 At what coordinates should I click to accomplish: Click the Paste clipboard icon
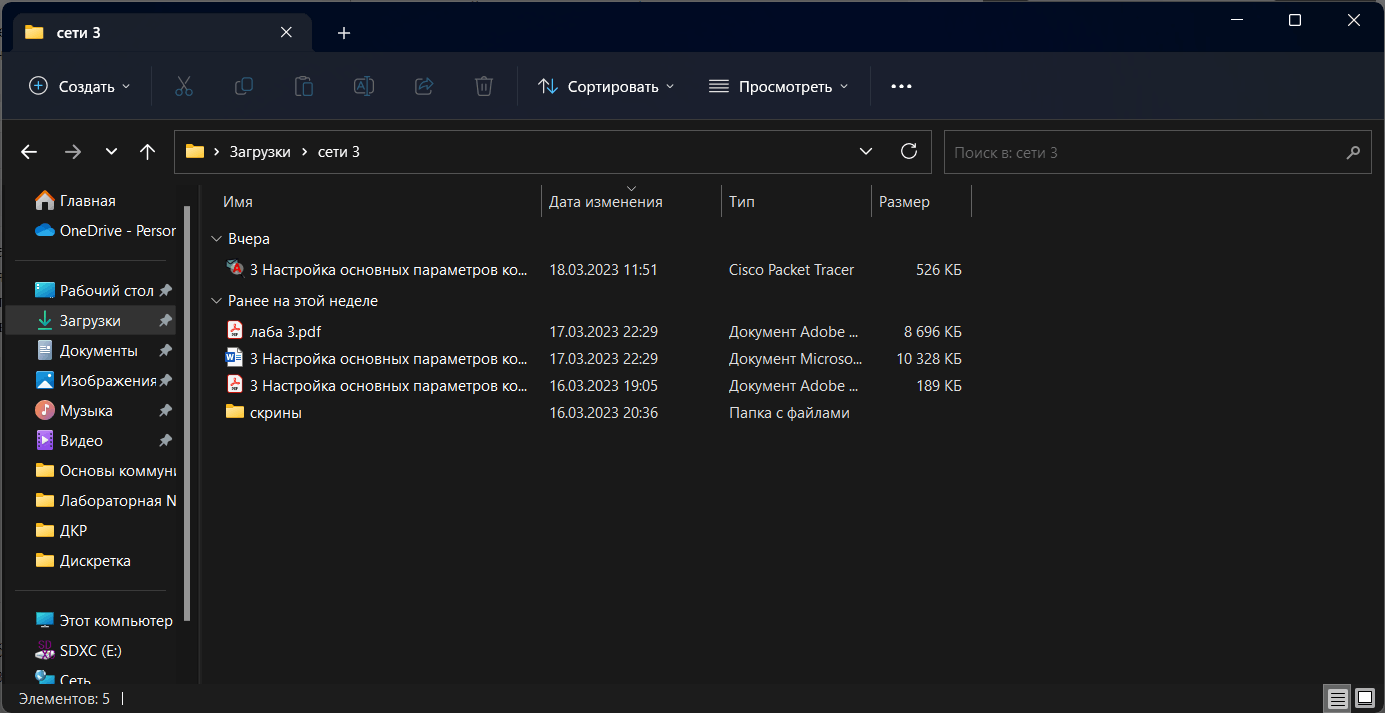tap(304, 86)
